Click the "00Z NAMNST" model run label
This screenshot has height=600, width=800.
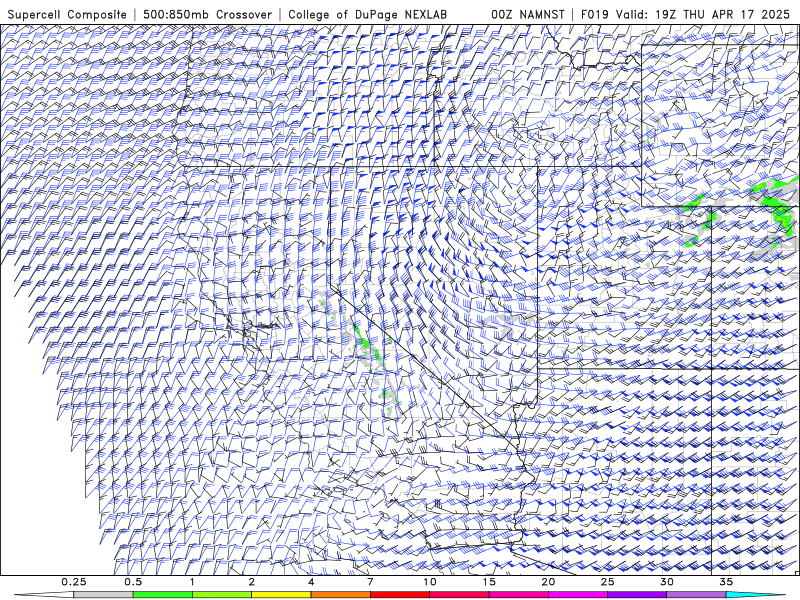click(528, 14)
